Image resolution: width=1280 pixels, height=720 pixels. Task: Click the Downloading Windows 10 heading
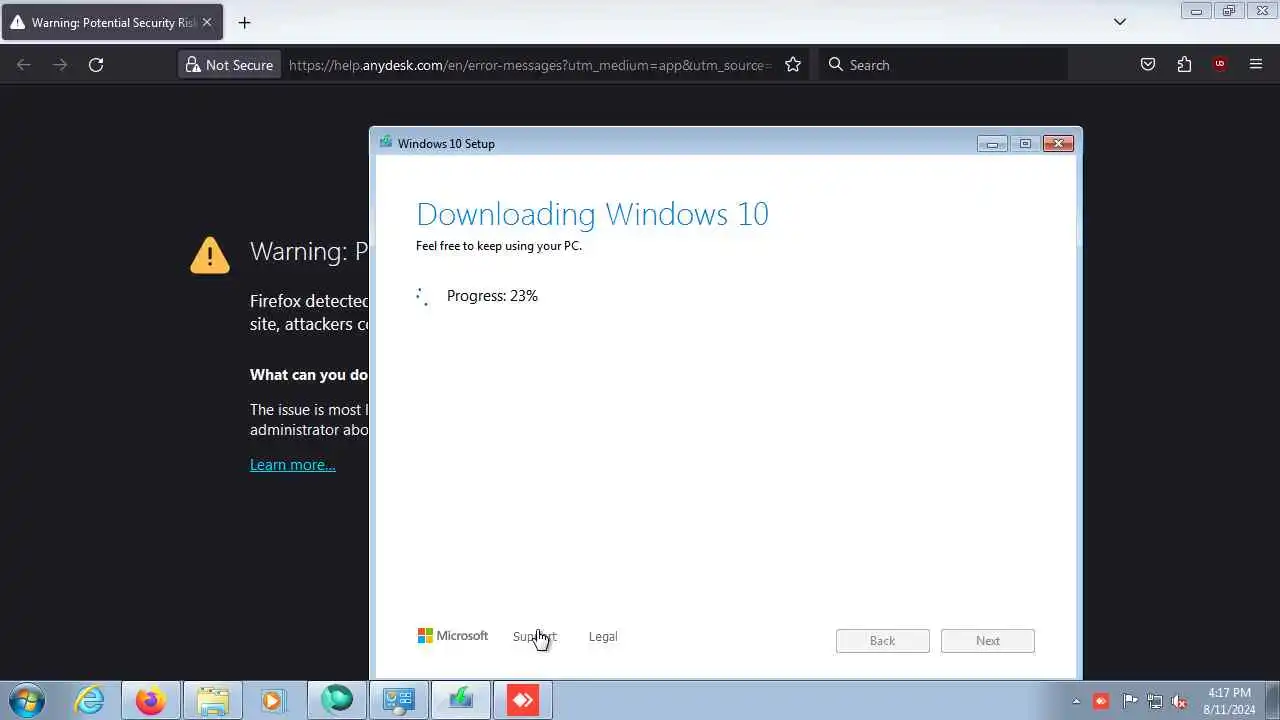(592, 214)
